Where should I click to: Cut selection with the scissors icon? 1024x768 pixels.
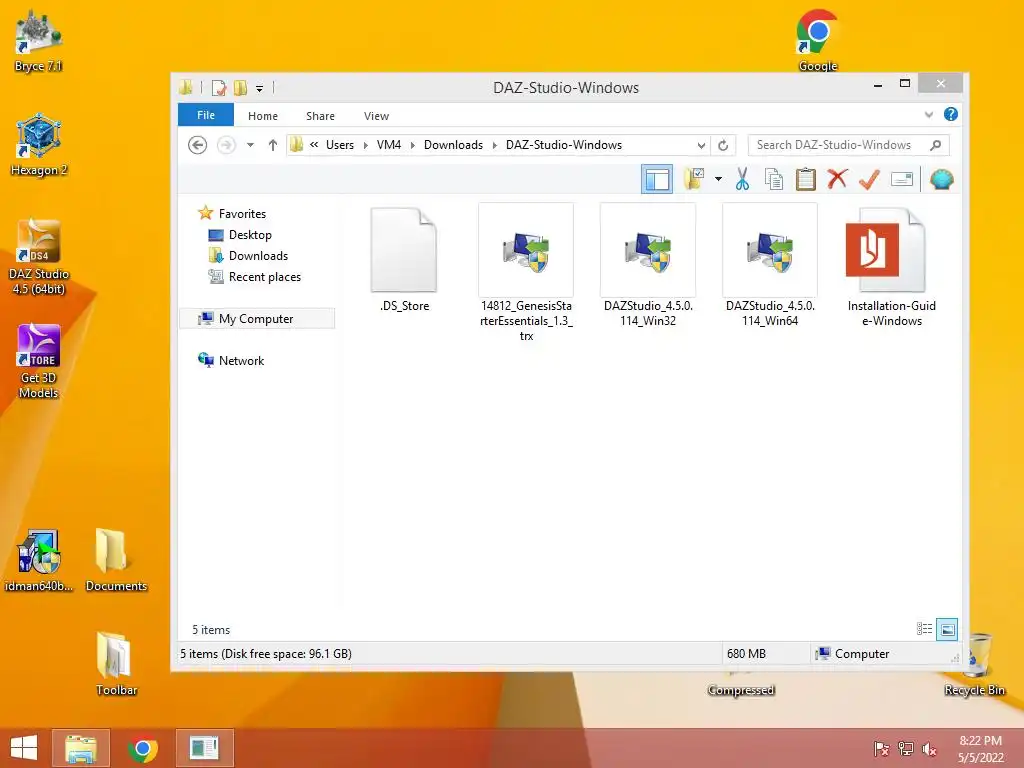[742, 179]
